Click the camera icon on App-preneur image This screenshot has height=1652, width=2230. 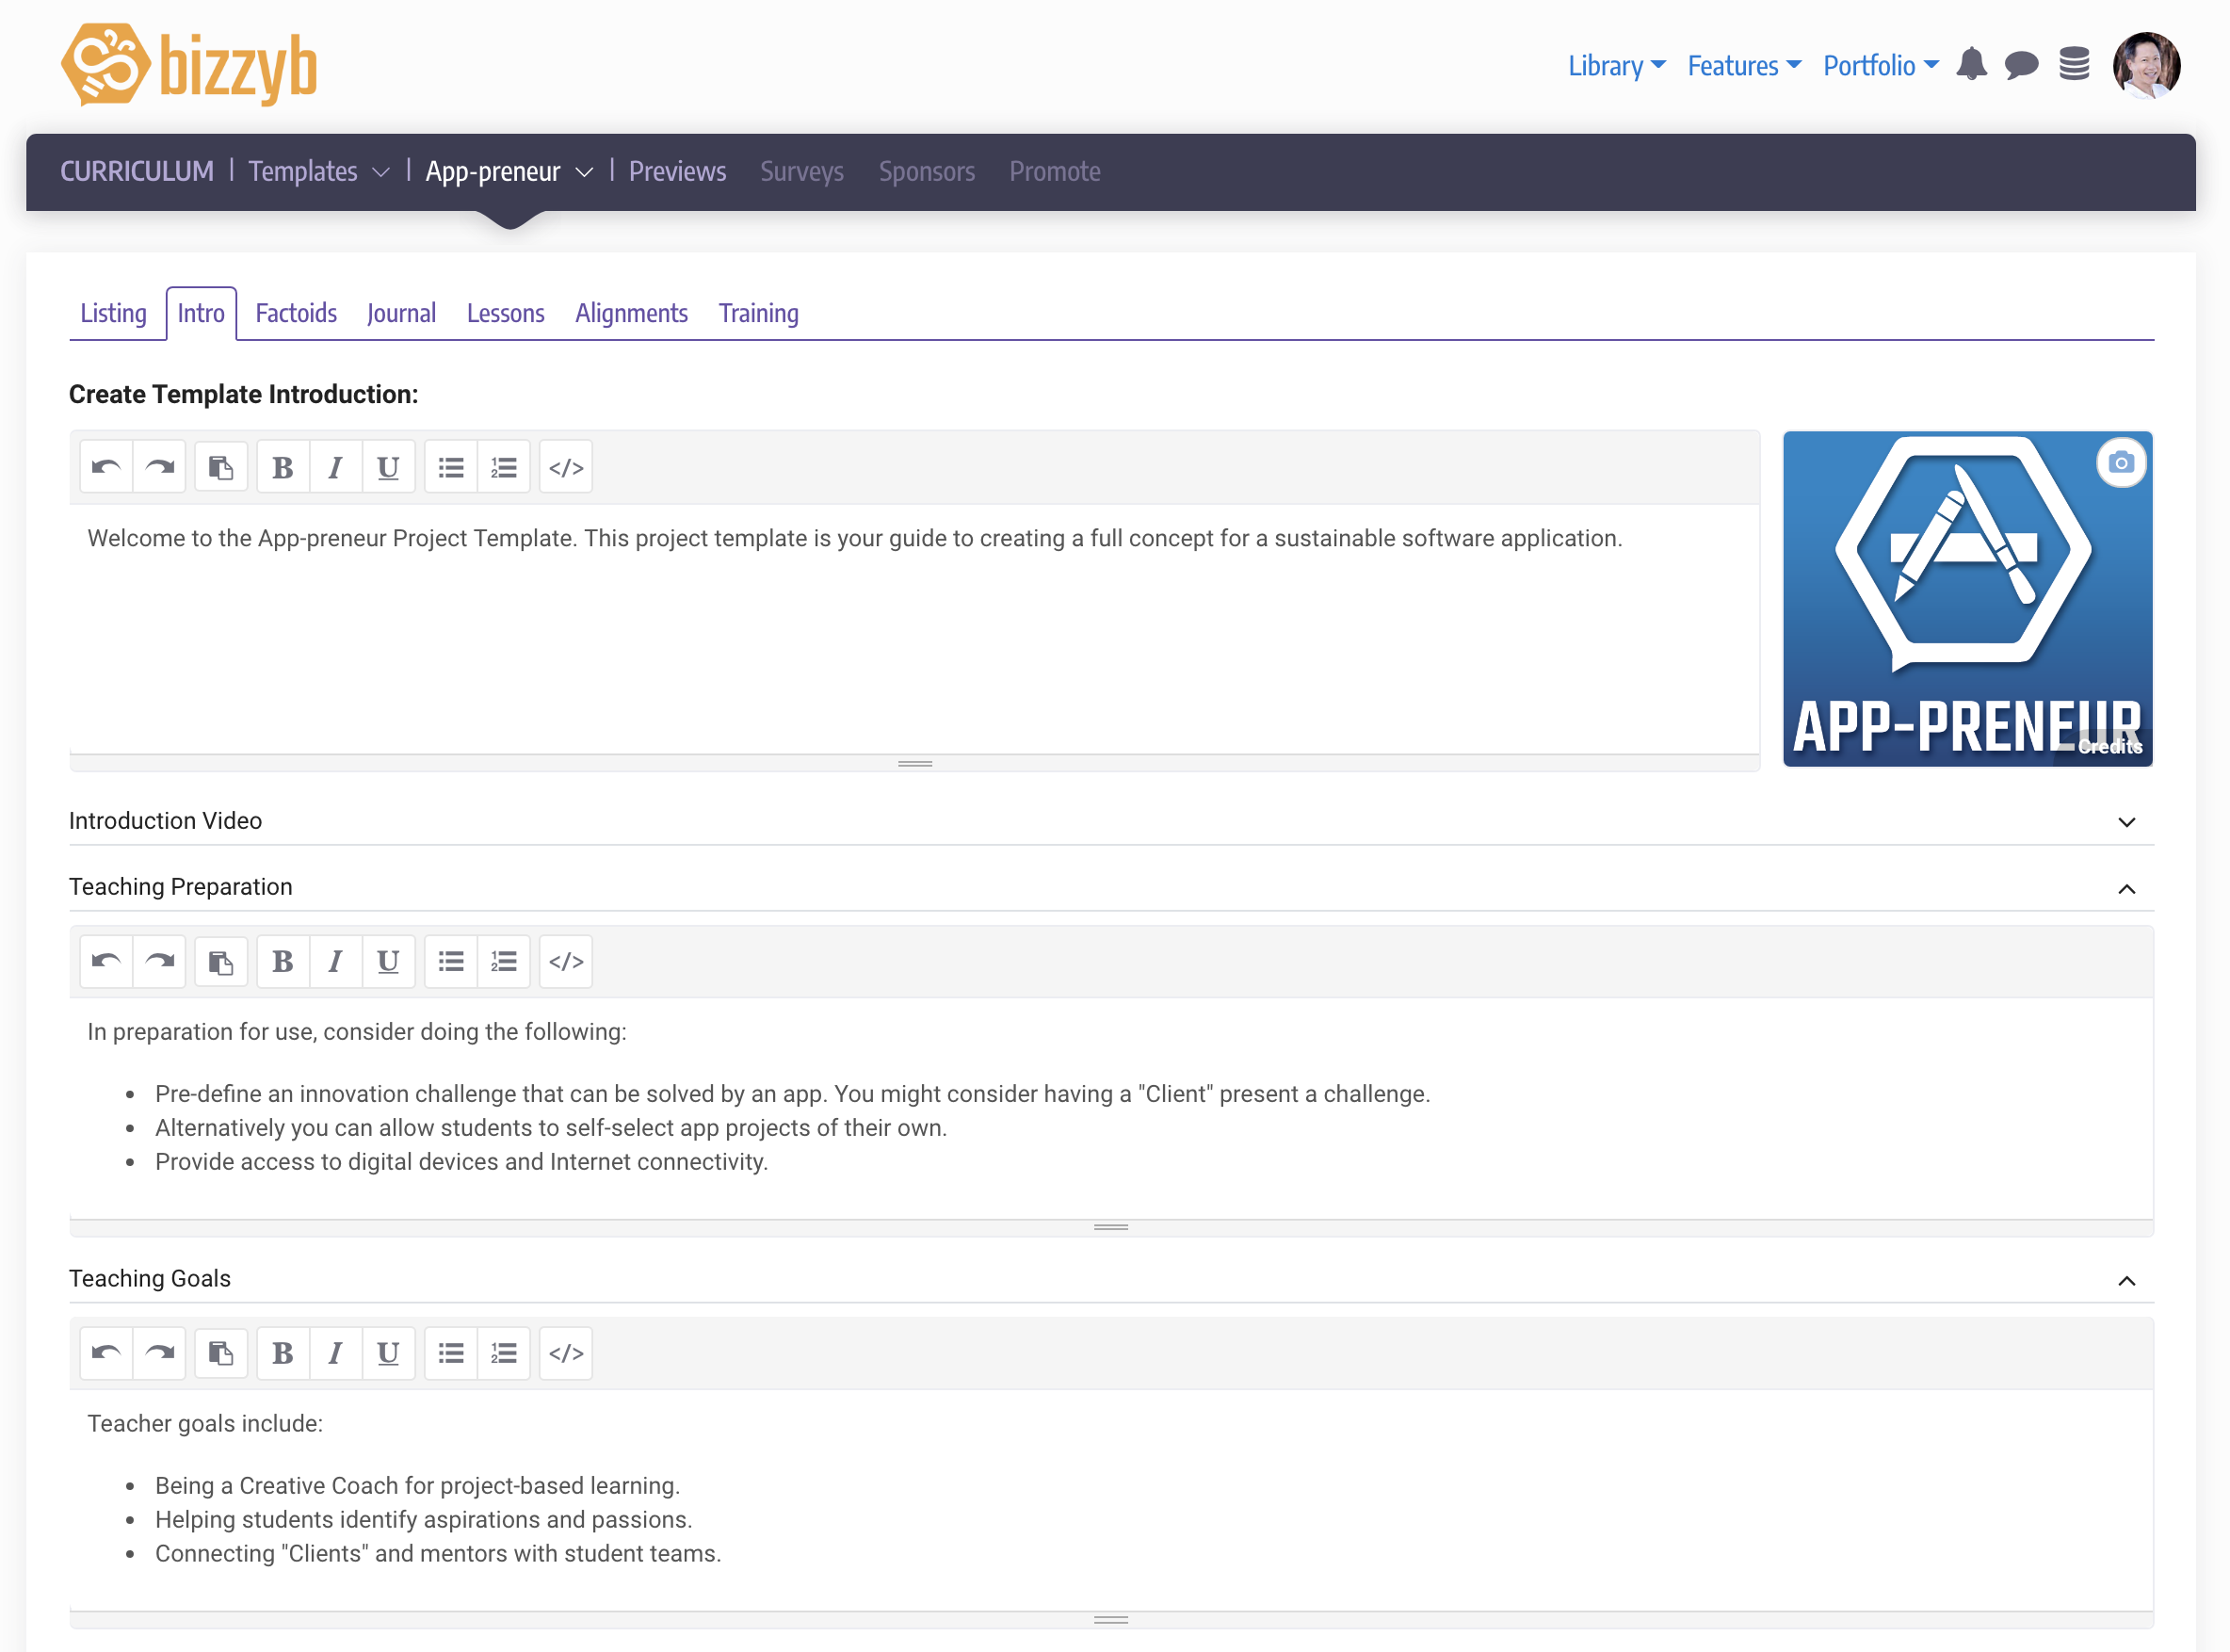[x=2120, y=463]
